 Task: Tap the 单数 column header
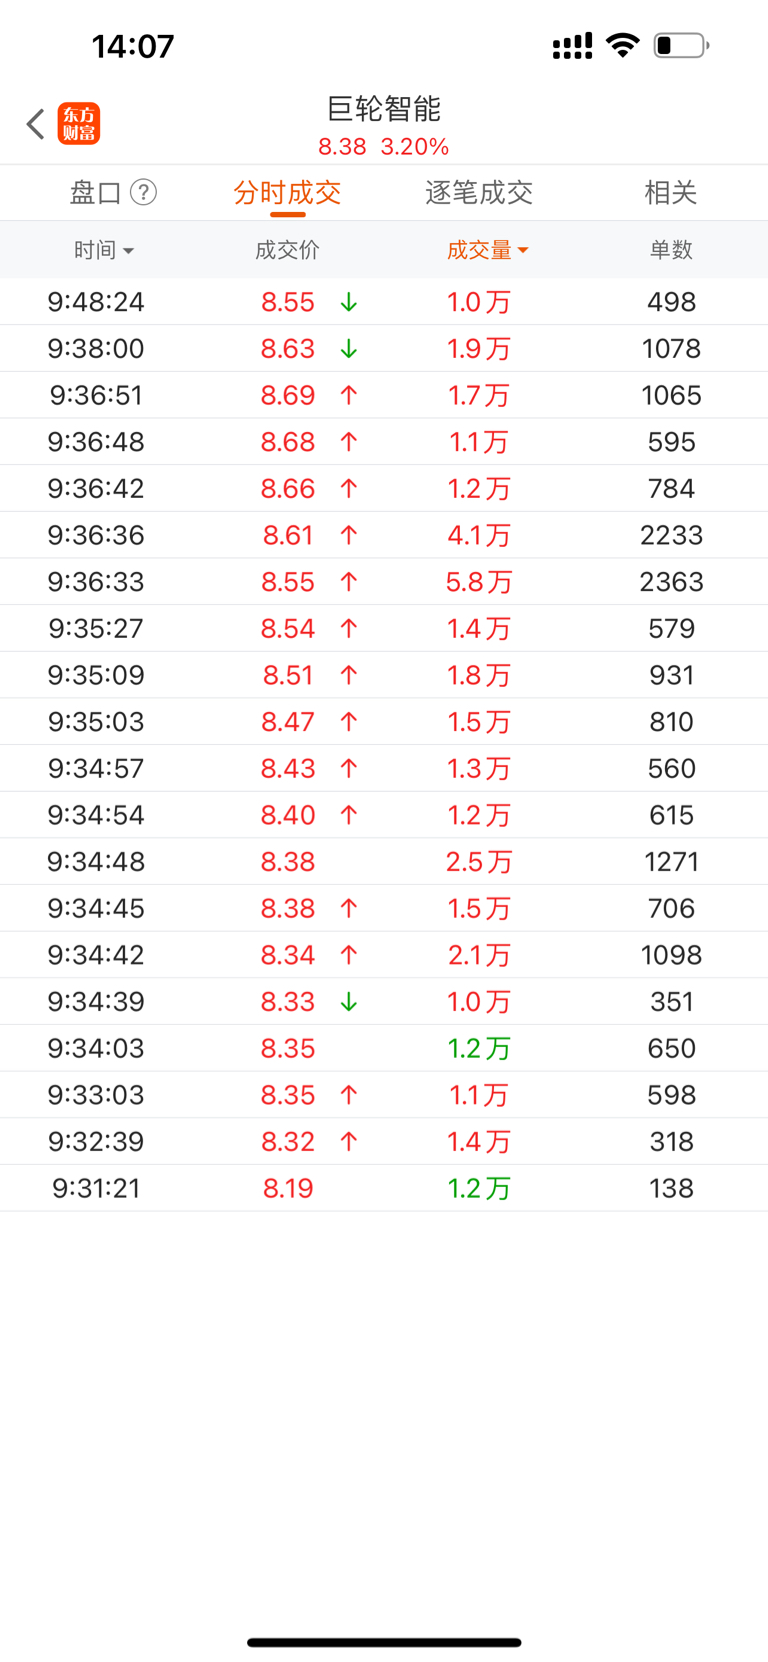[x=671, y=250]
